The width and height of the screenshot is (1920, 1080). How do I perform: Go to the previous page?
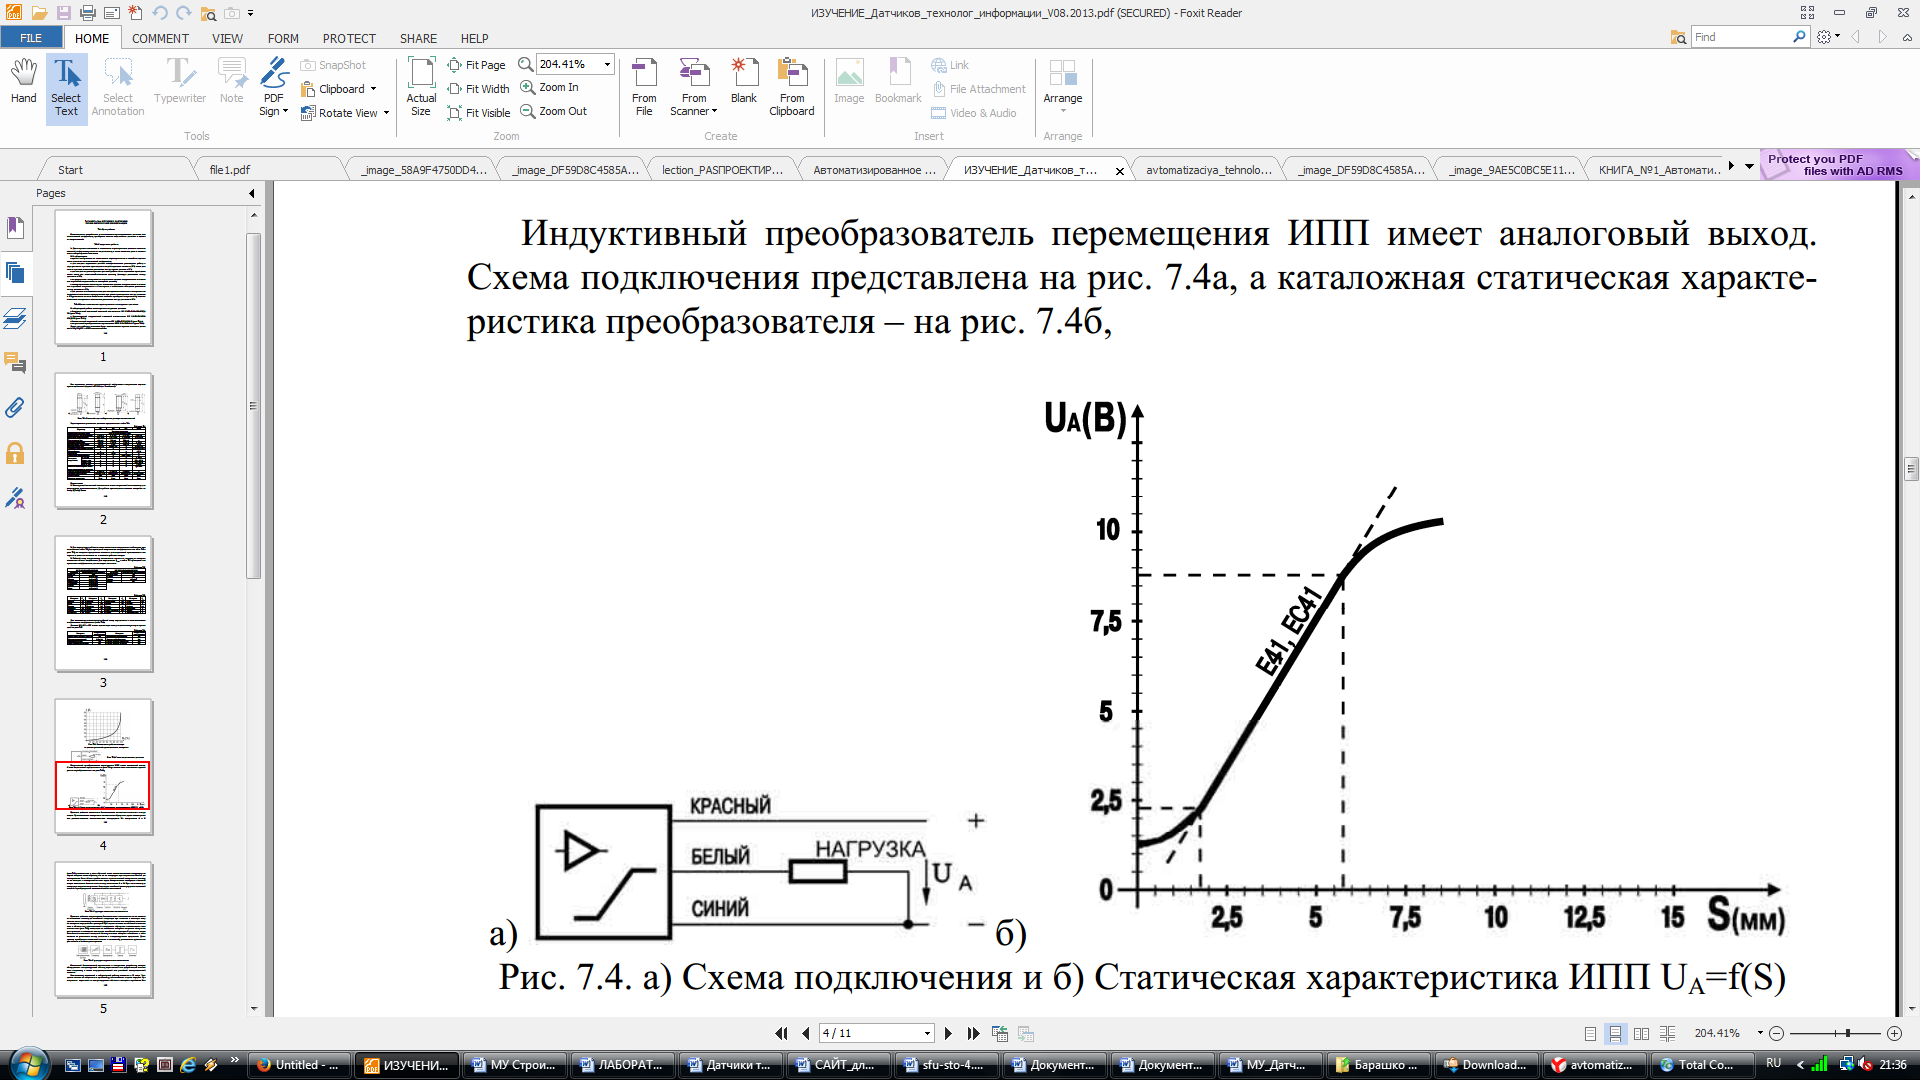click(x=806, y=1033)
